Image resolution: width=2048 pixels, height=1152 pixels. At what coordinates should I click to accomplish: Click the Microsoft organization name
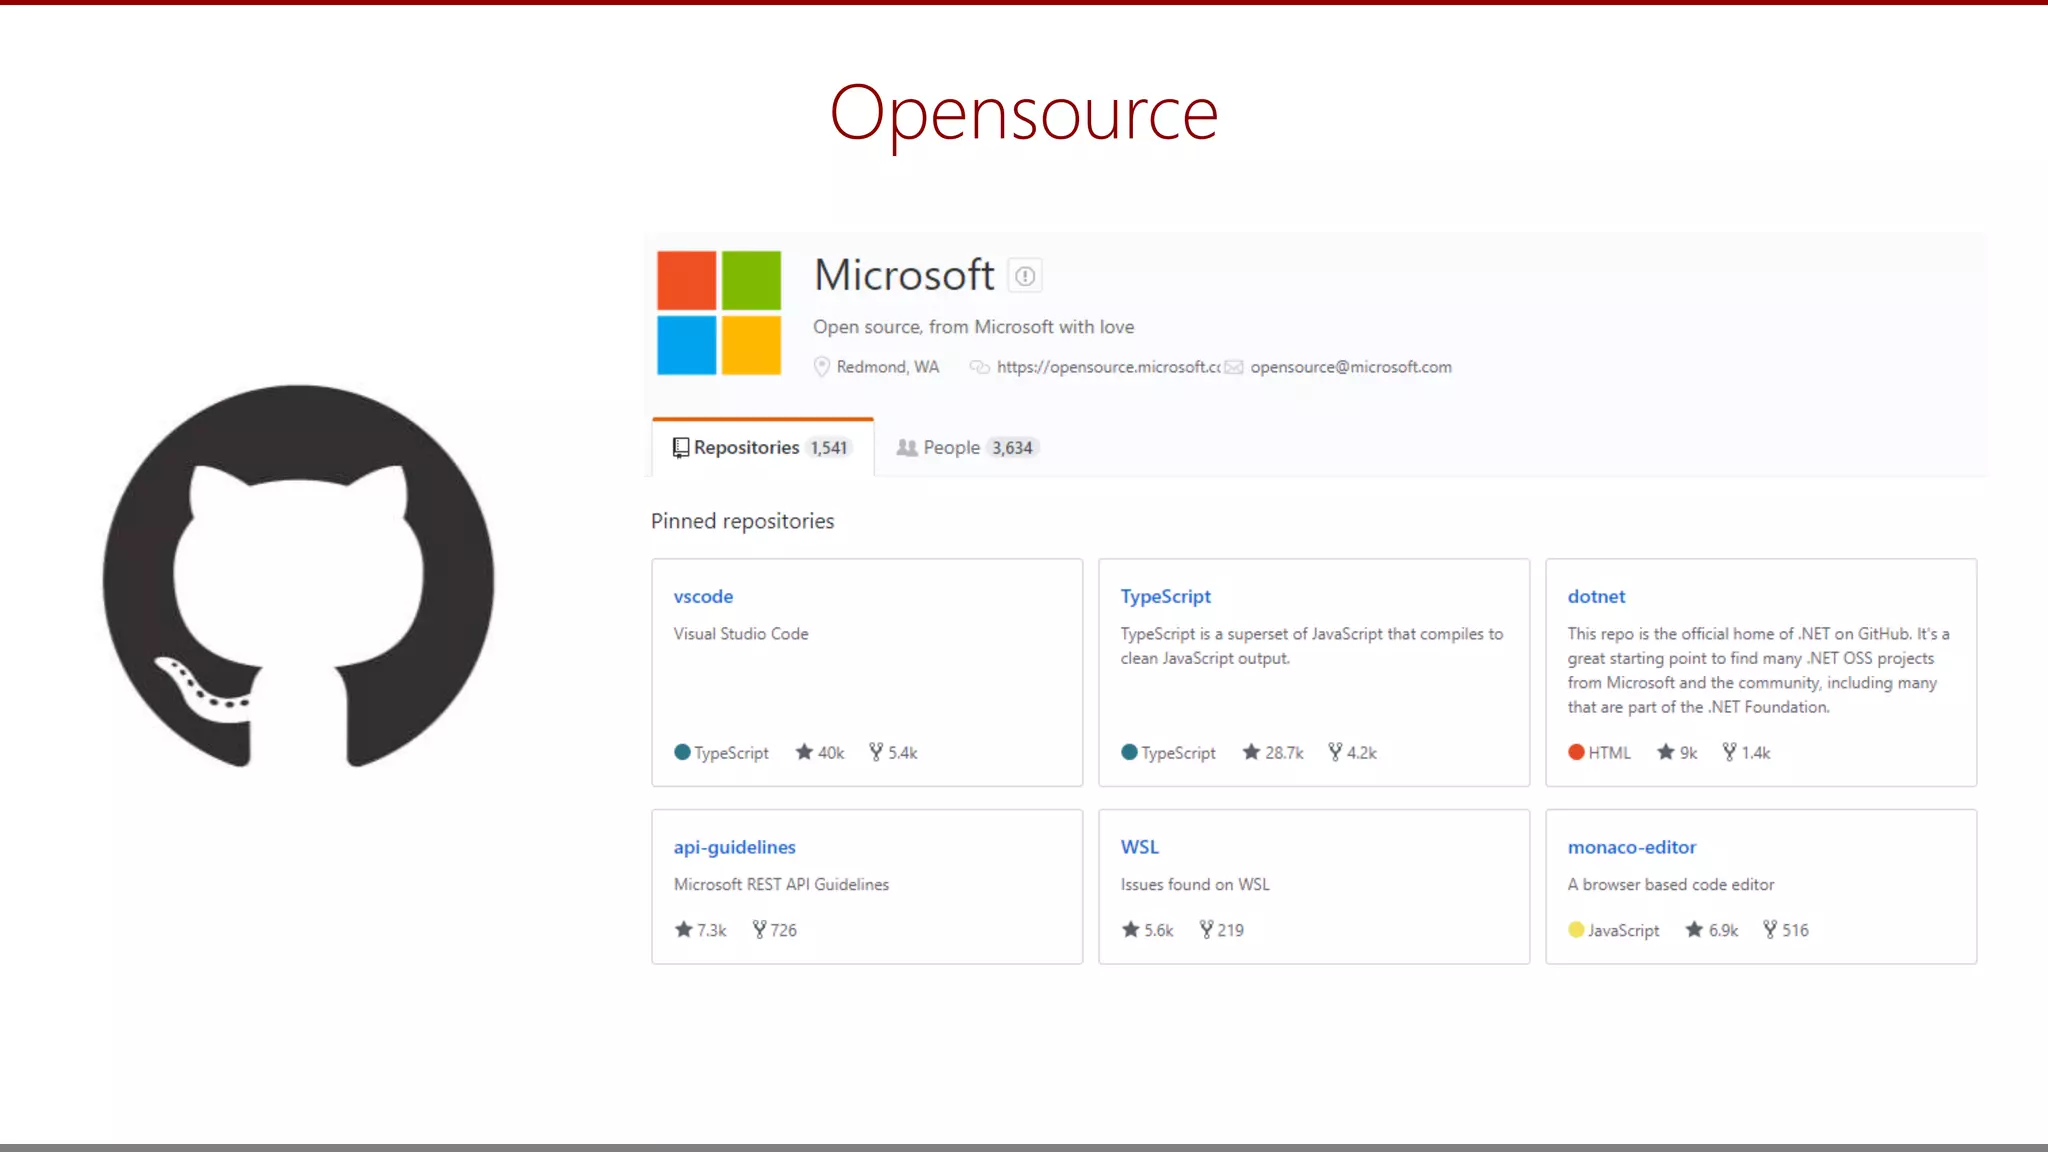tap(904, 275)
